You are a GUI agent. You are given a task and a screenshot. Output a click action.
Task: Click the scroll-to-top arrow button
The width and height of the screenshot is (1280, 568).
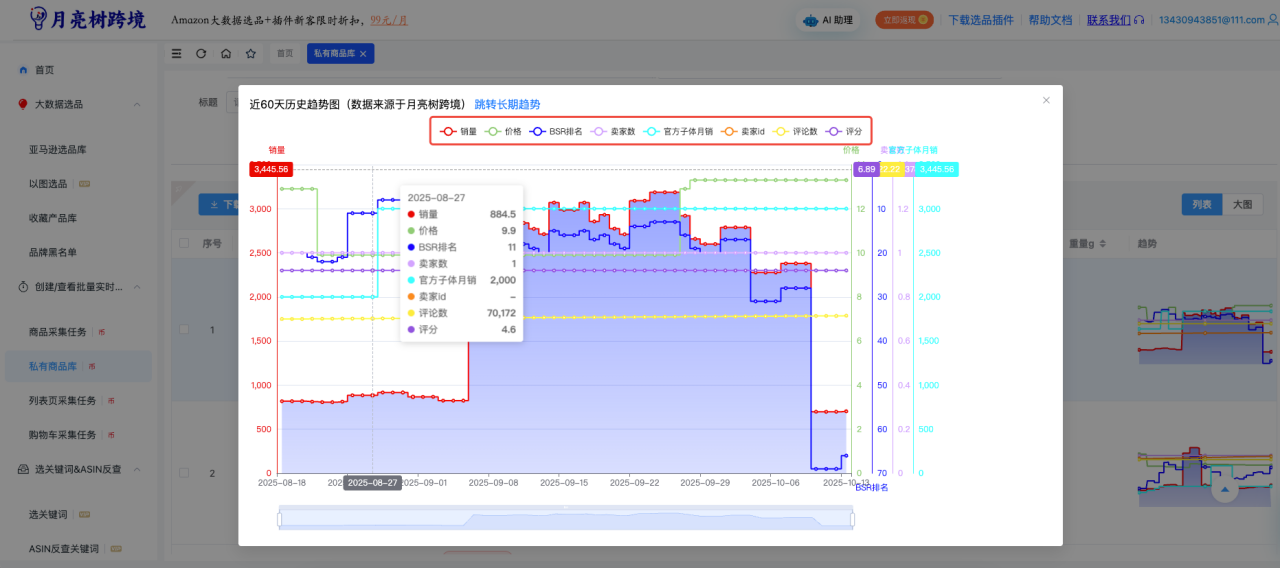(1224, 490)
